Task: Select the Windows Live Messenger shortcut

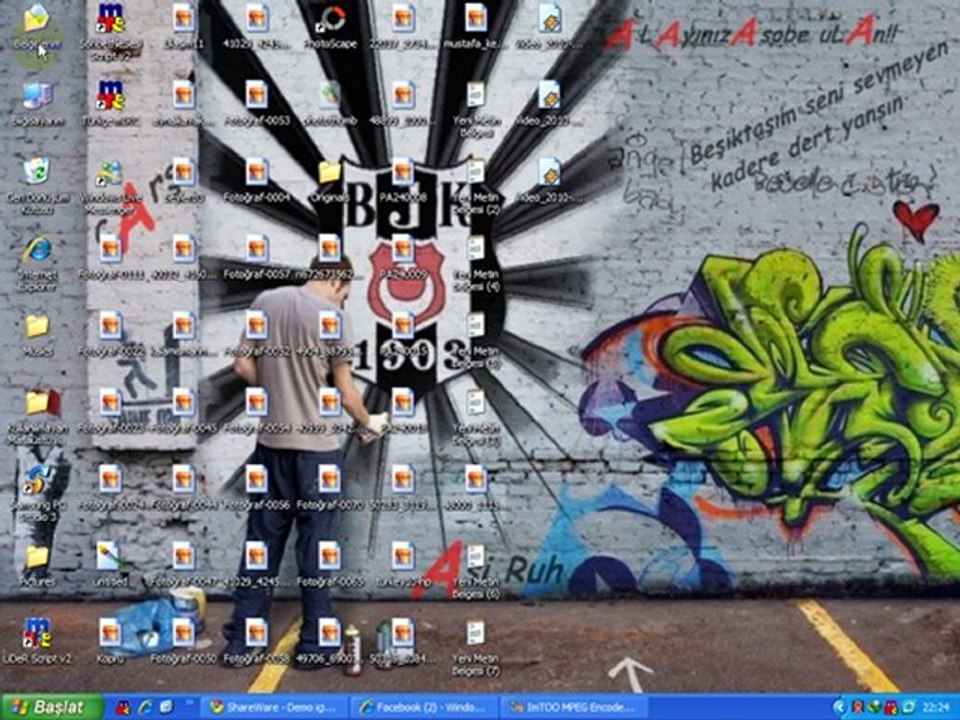Action: [110, 185]
